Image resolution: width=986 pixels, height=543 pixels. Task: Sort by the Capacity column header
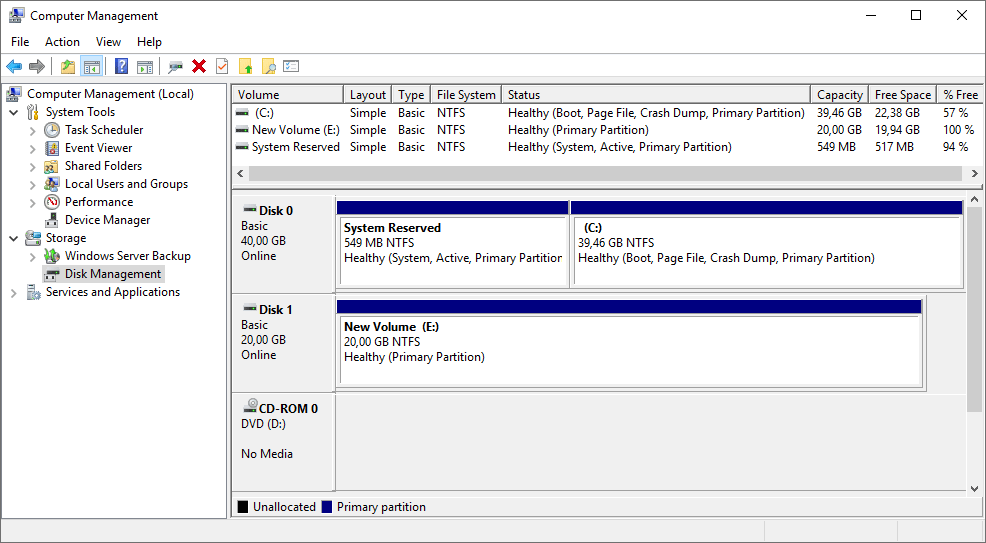coord(839,95)
